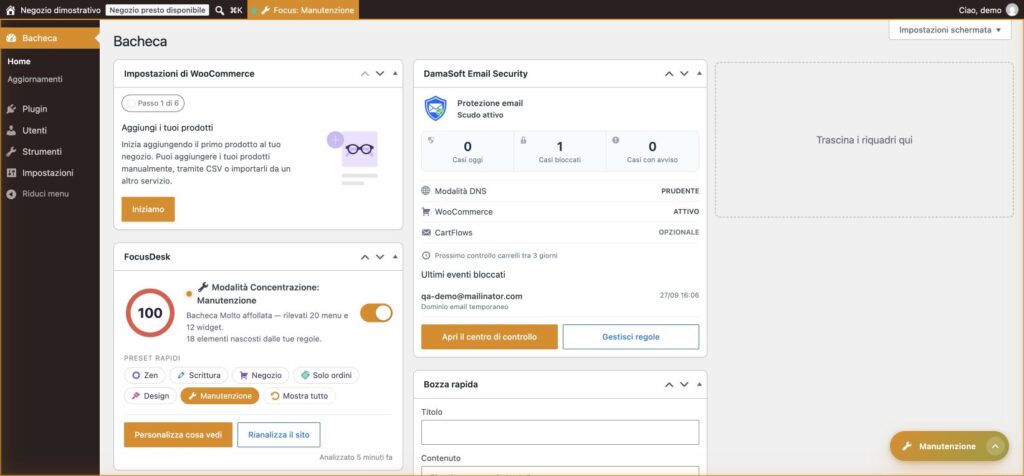Image resolution: width=1024 pixels, height=476 pixels.
Task: Click the WooCommerce cart icon in DamaSoft
Action: (x=426, y=212)
